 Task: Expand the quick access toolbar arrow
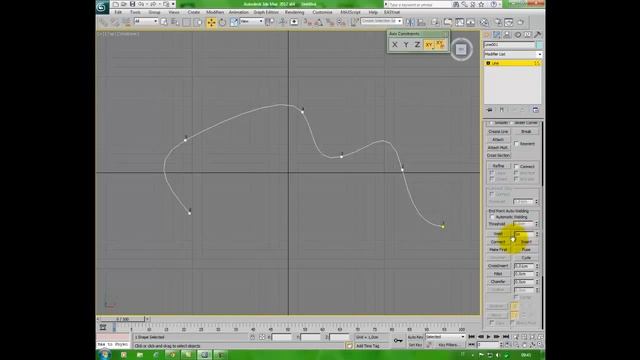173,4
